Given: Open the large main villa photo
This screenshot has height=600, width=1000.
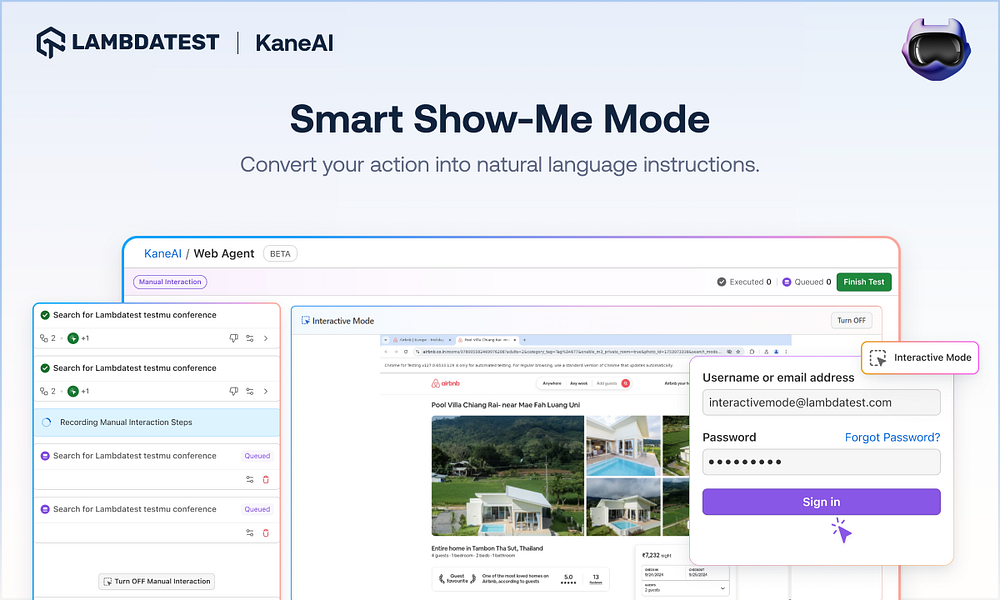Looking at the screenshot, I should (508, 476).
